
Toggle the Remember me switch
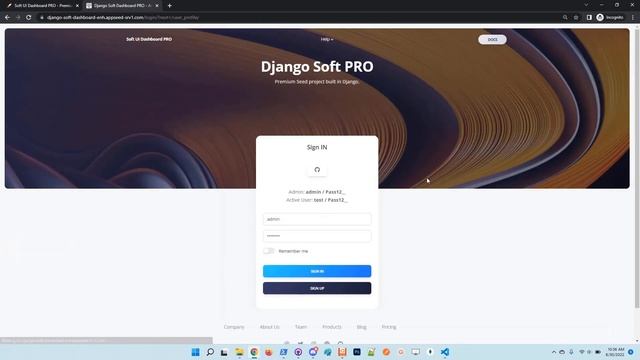tap(269, 251)
